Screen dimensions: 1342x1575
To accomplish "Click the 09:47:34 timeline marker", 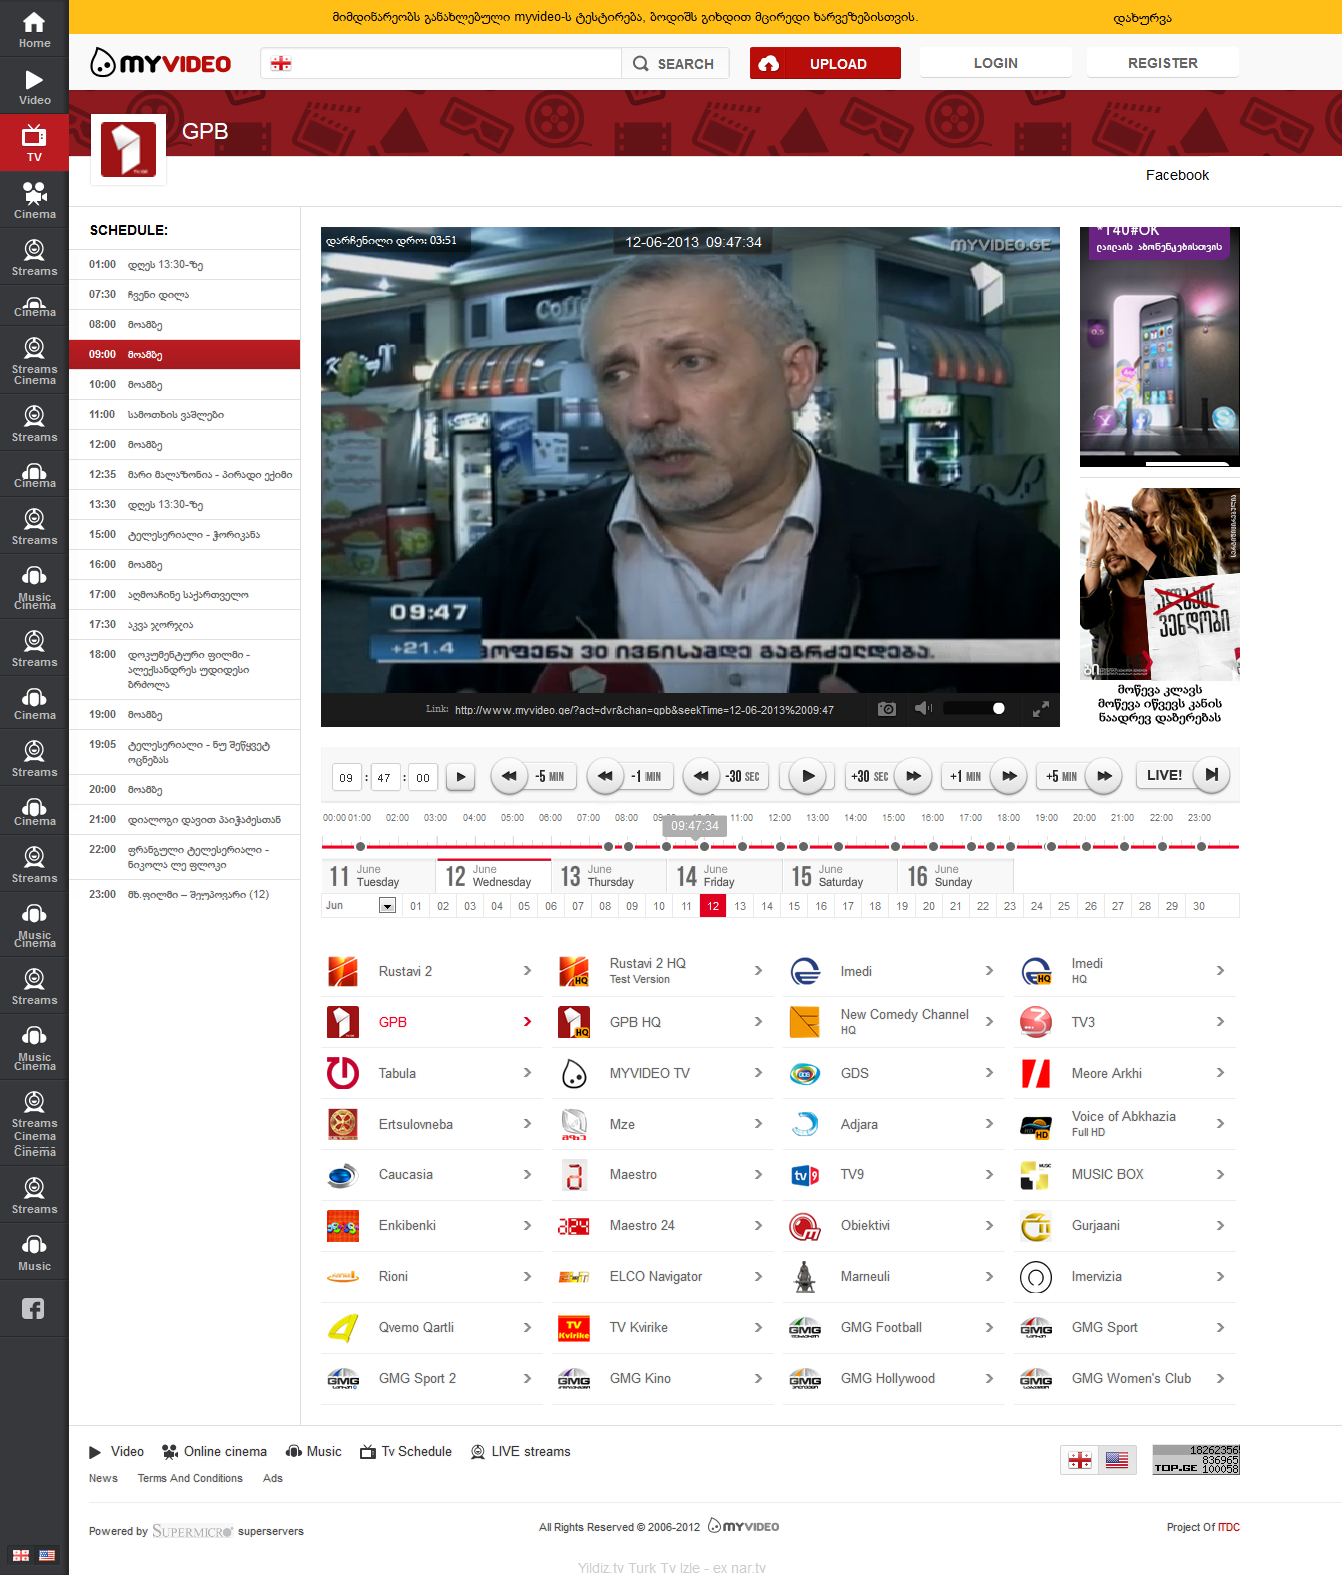I will point(694,826).
